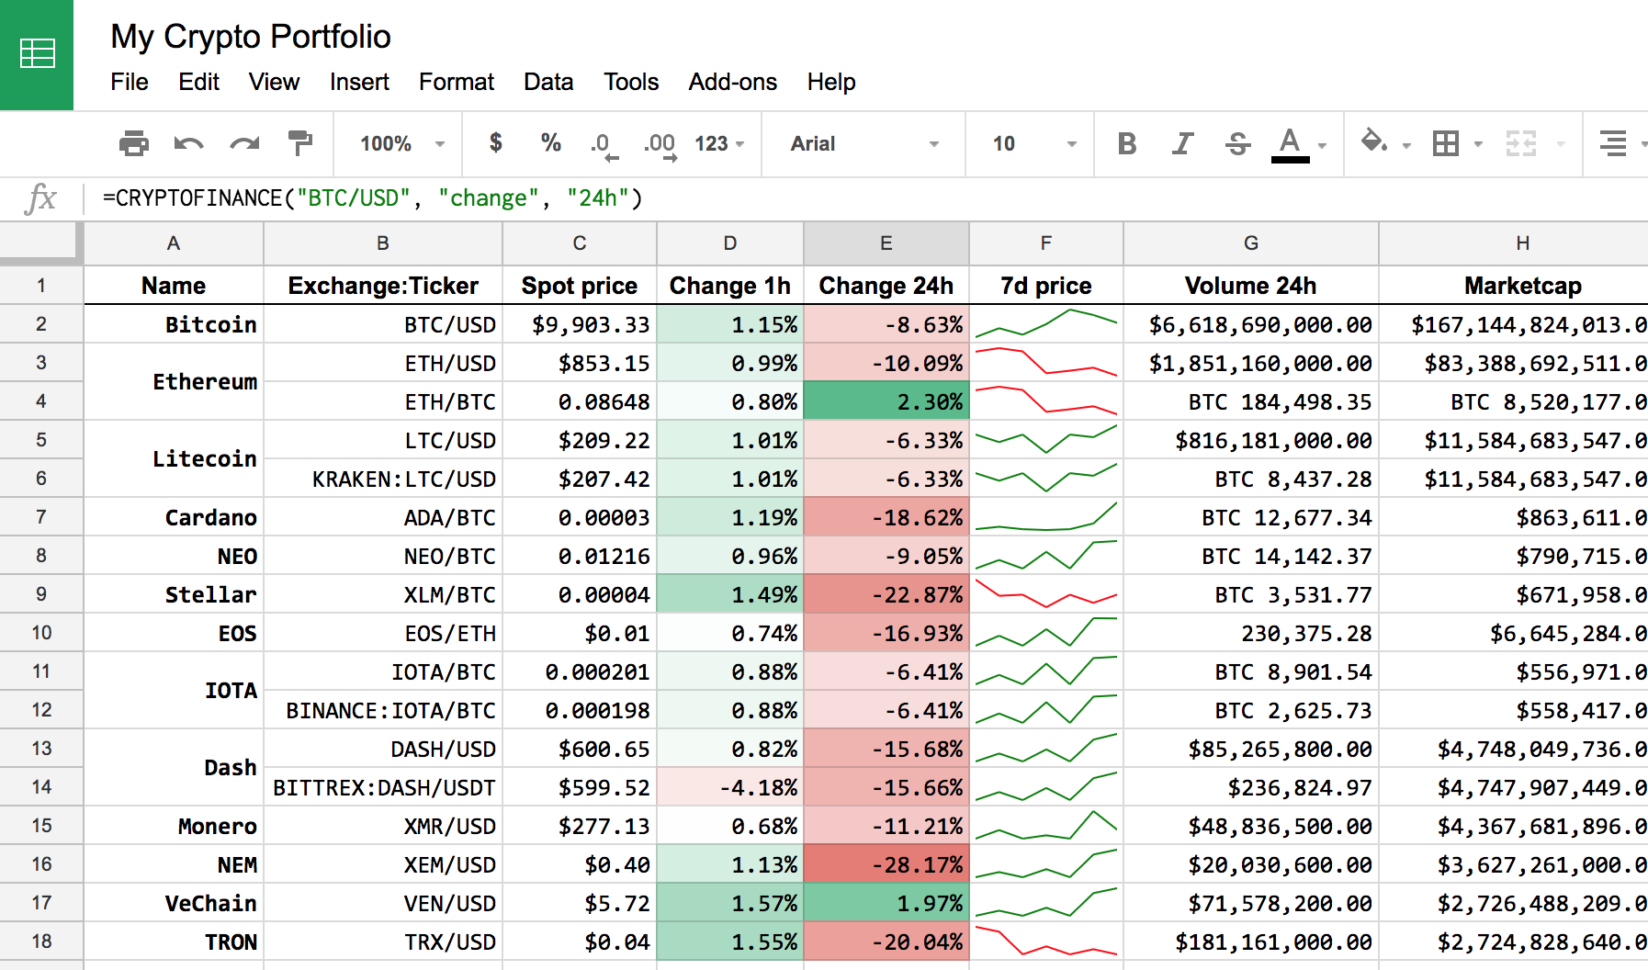Open the More formats 123 dropdown

pyautogui.click(x=717, y=143)
